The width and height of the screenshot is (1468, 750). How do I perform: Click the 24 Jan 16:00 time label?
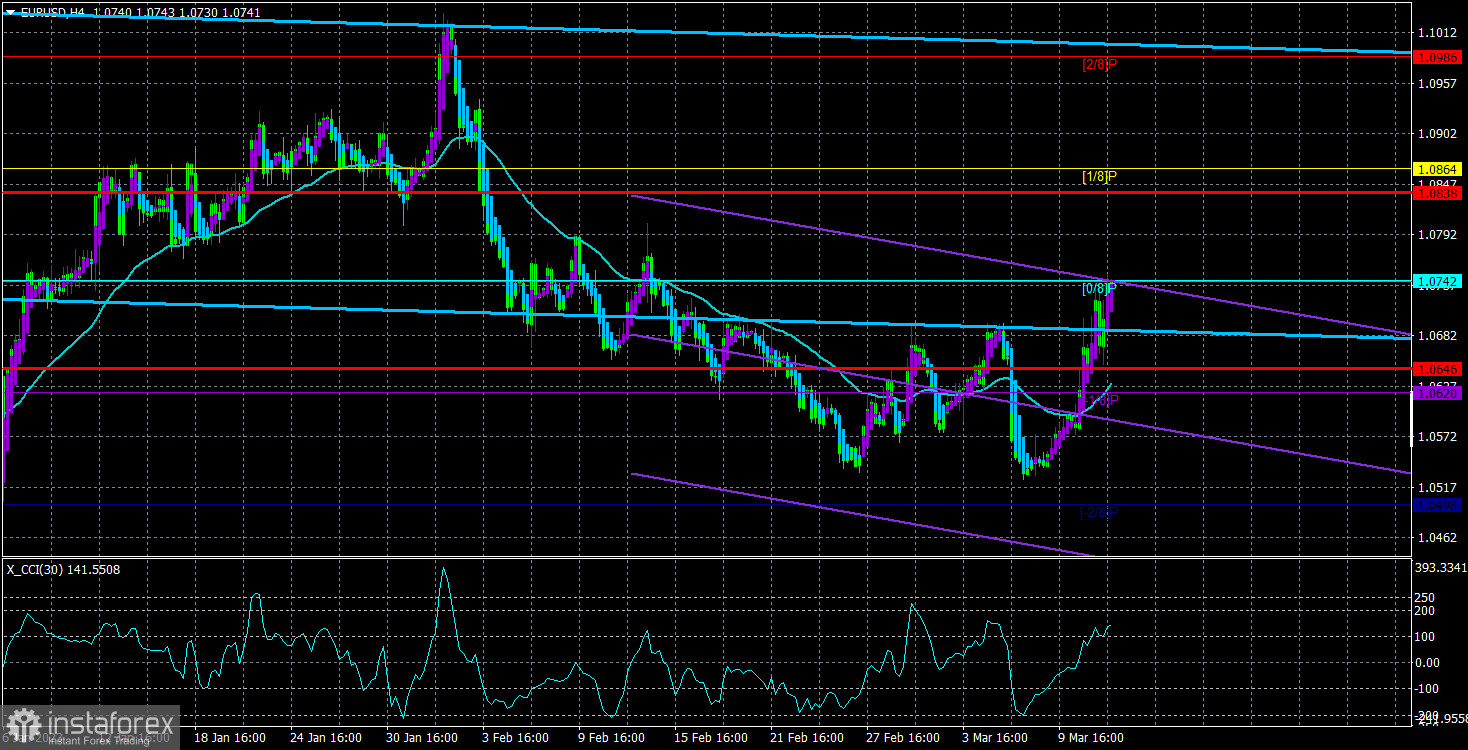point(325,738)
